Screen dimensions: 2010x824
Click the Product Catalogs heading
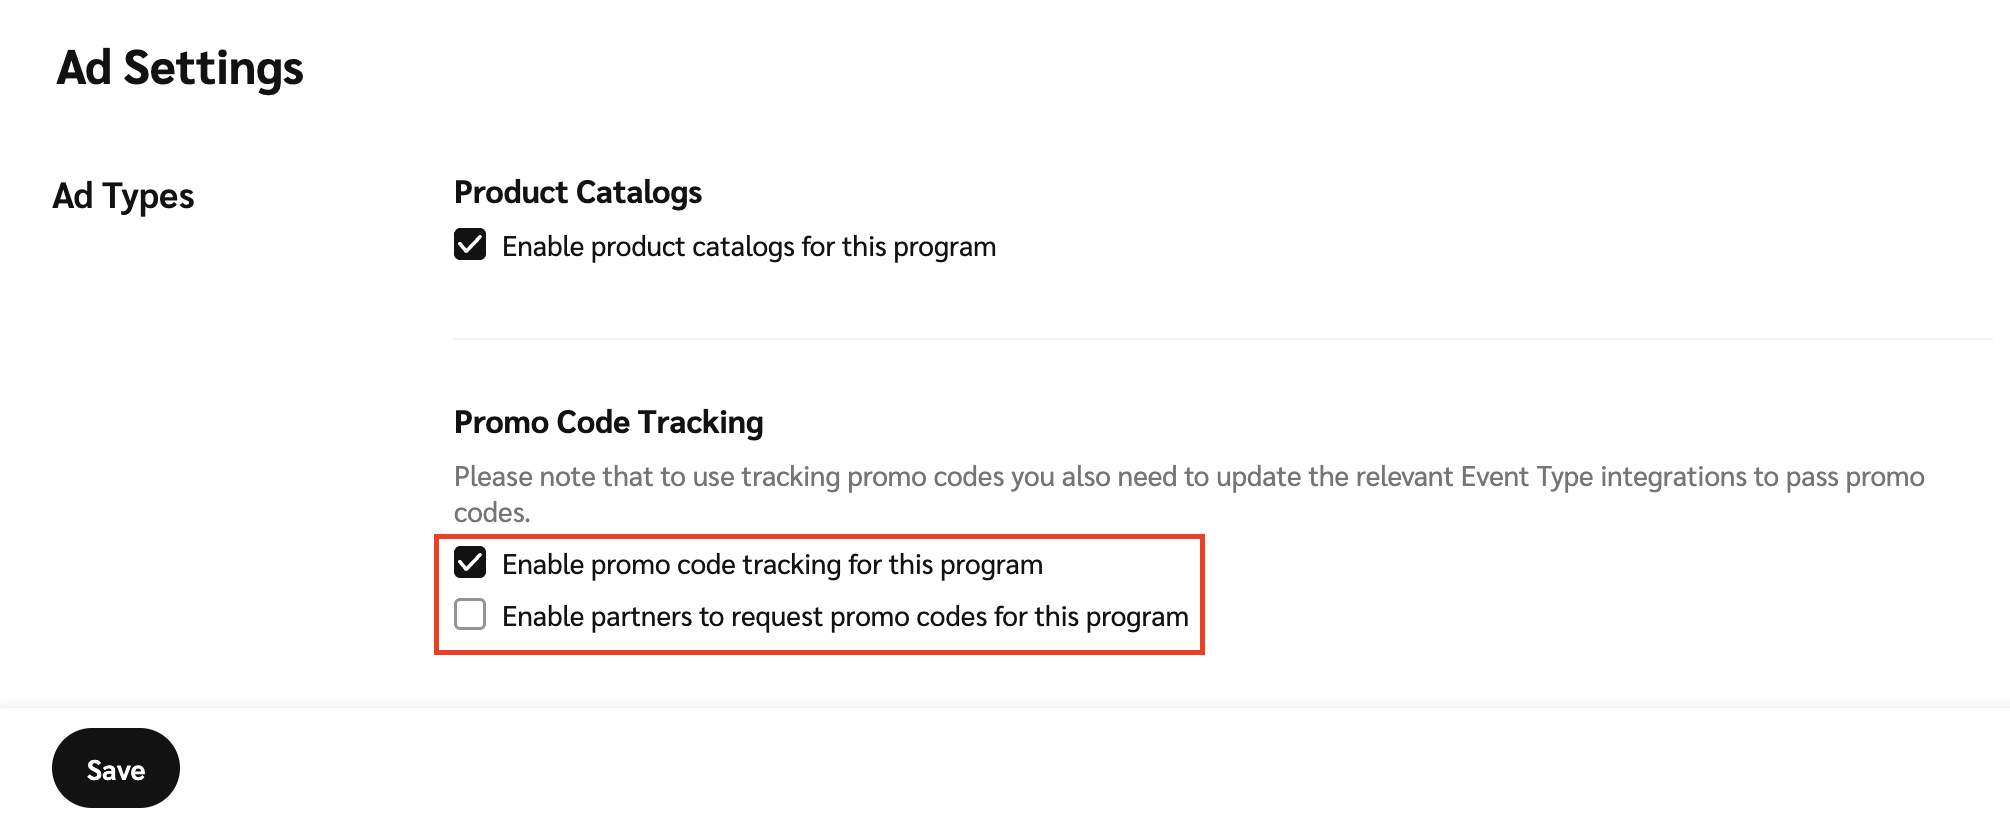[x=578, y=192]
